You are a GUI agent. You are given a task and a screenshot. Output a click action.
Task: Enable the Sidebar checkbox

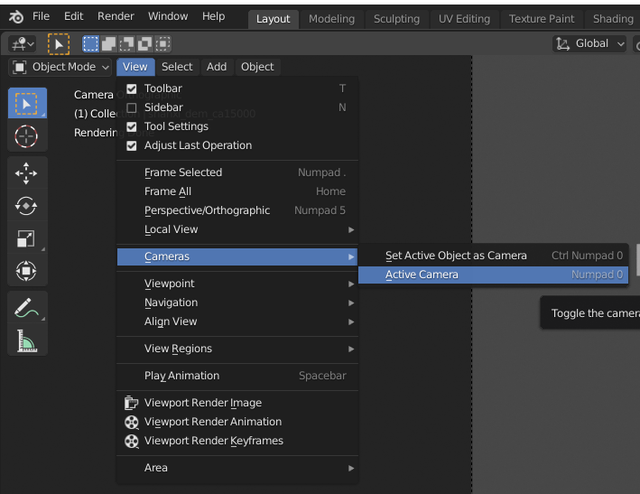tap(132, 108)
